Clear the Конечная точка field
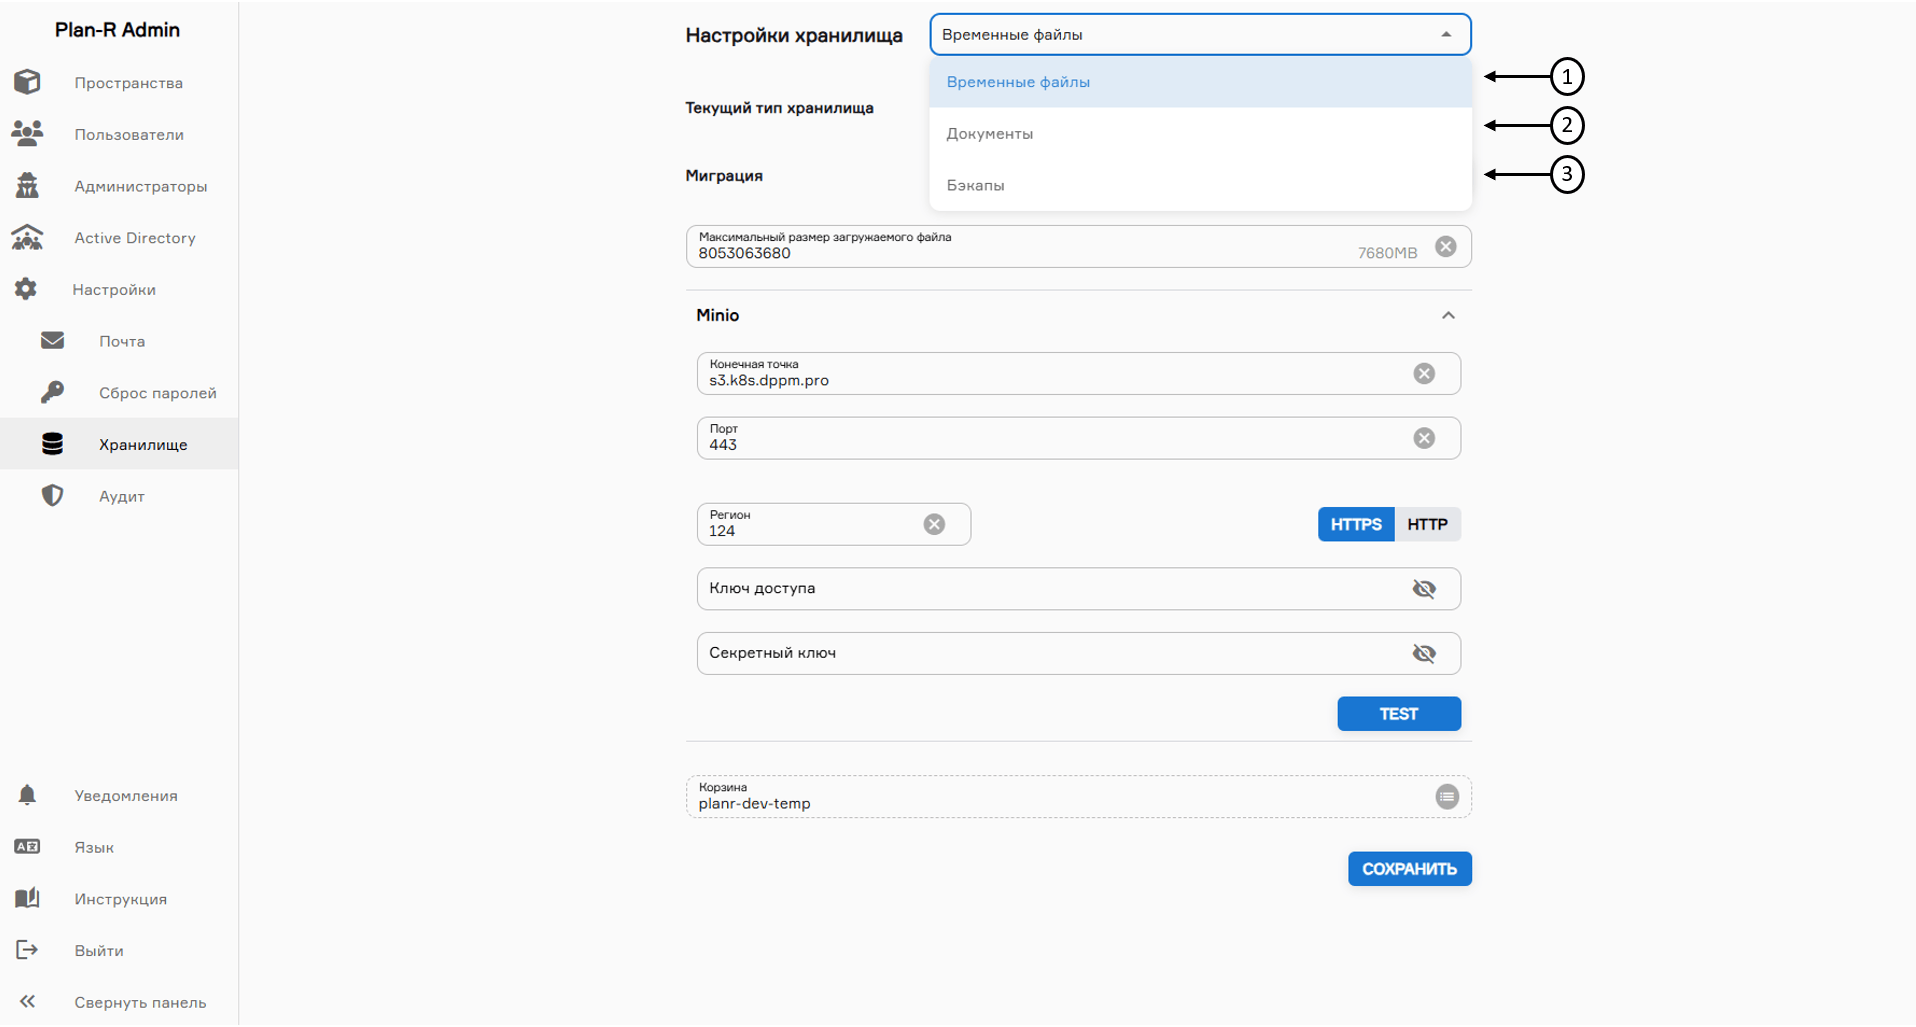Viewport: 1916px width, 1027px height. [x=1424, y=373]
